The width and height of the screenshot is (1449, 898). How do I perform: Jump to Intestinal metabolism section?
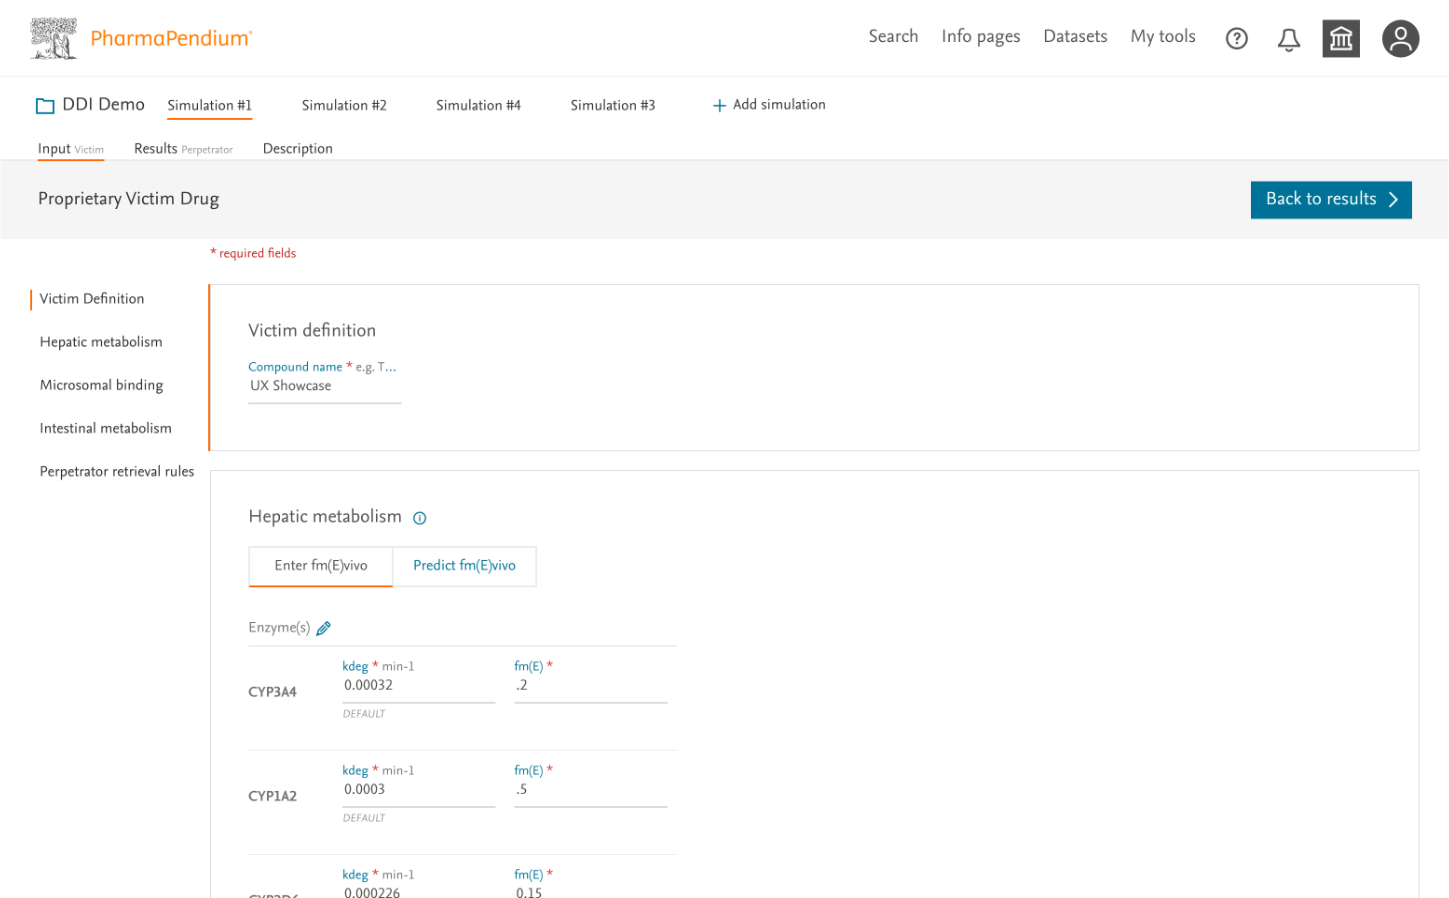click(x=106, y=428)
